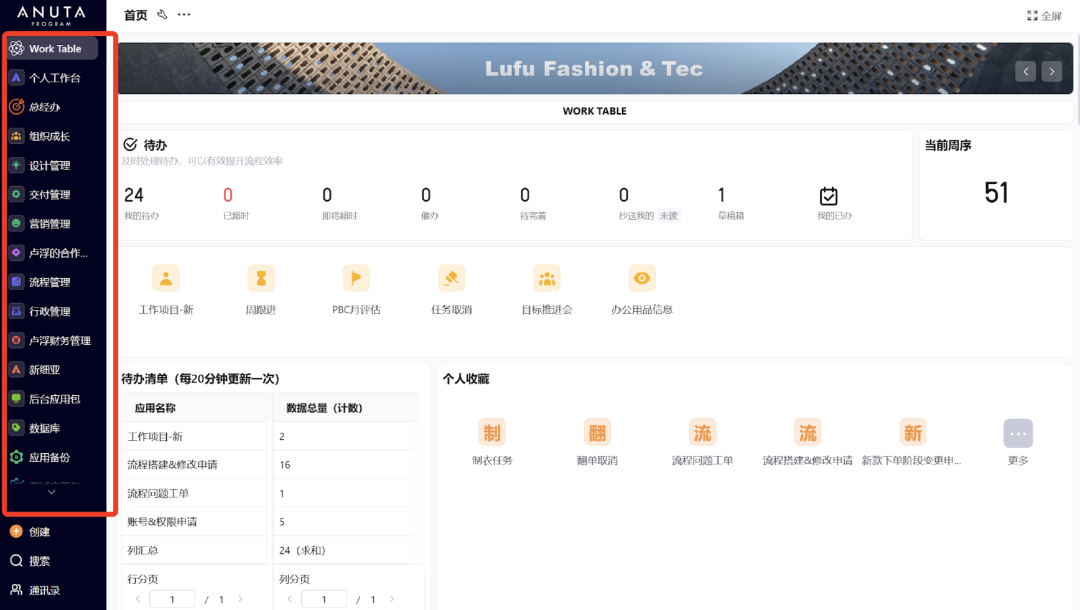Screen dimensions: 1080x610
Task: Open the 通讯录 contacts icon
Action: [17, 590]
